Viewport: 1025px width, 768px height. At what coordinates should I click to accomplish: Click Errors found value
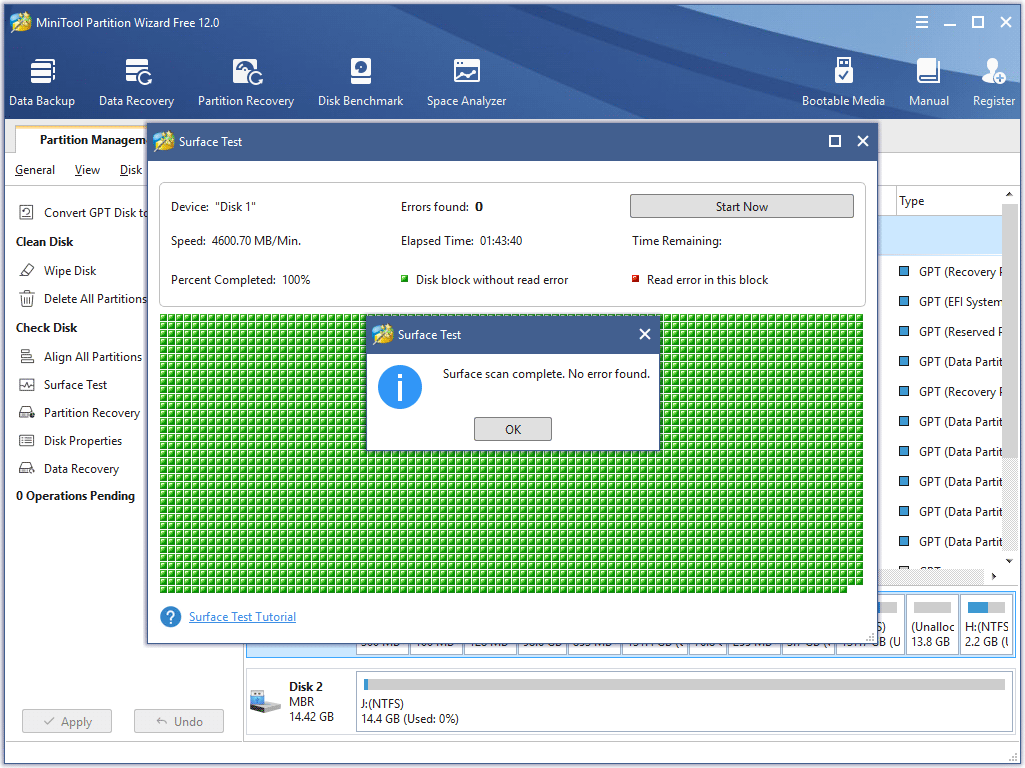pyautogui.click(x=479, y=207)
